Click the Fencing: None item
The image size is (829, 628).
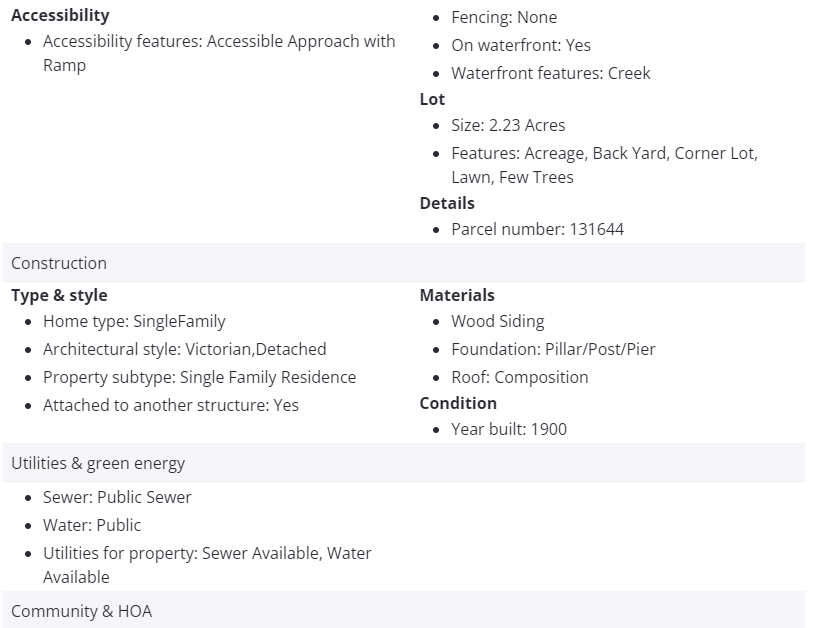[x=504, y=17]
